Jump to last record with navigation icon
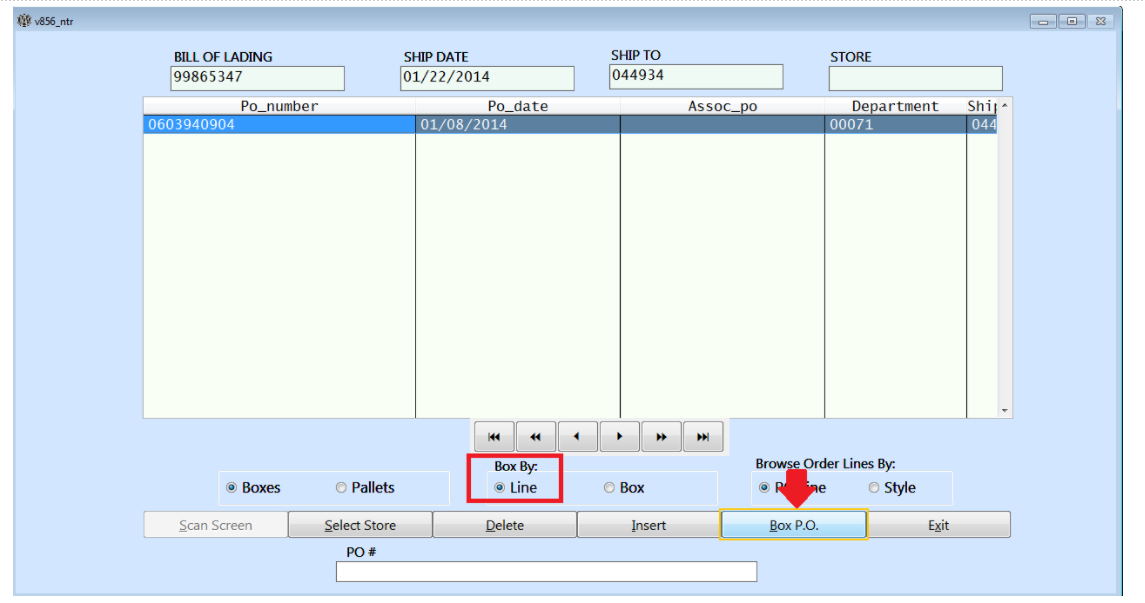 (702, 436)
